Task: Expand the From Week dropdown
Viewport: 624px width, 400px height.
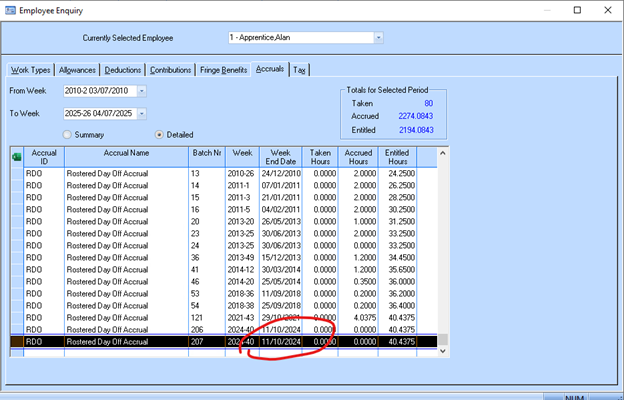Action: [x=141, y=91]
